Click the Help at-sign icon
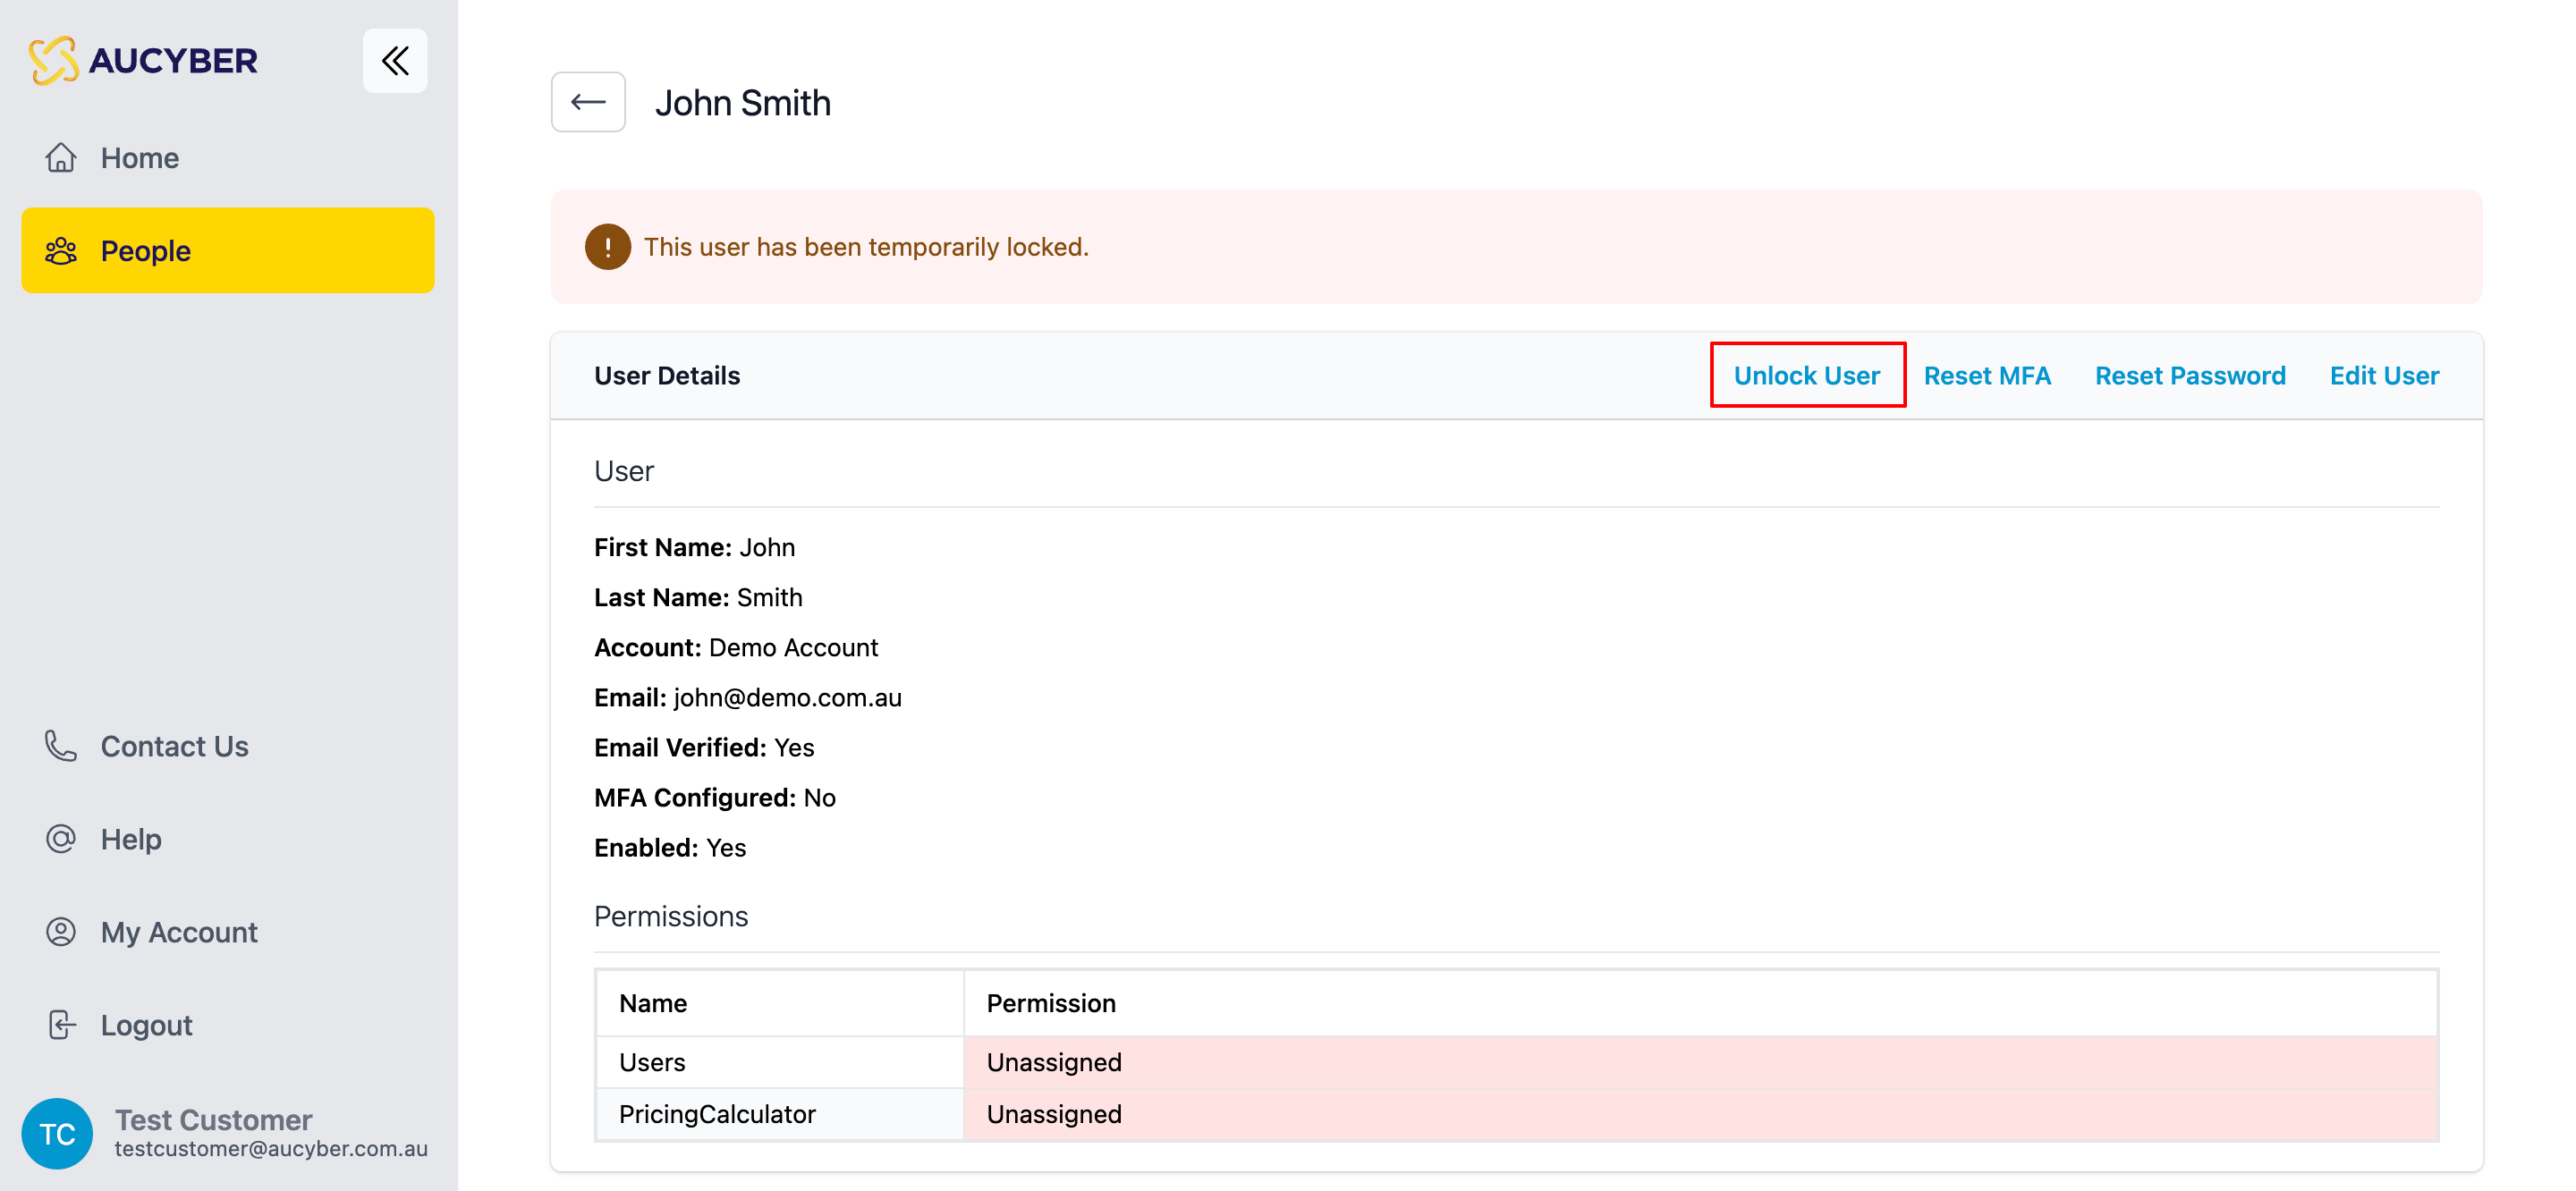Image resolution: width=2576 pixels, height=1191 pixels. coord(61,839)
